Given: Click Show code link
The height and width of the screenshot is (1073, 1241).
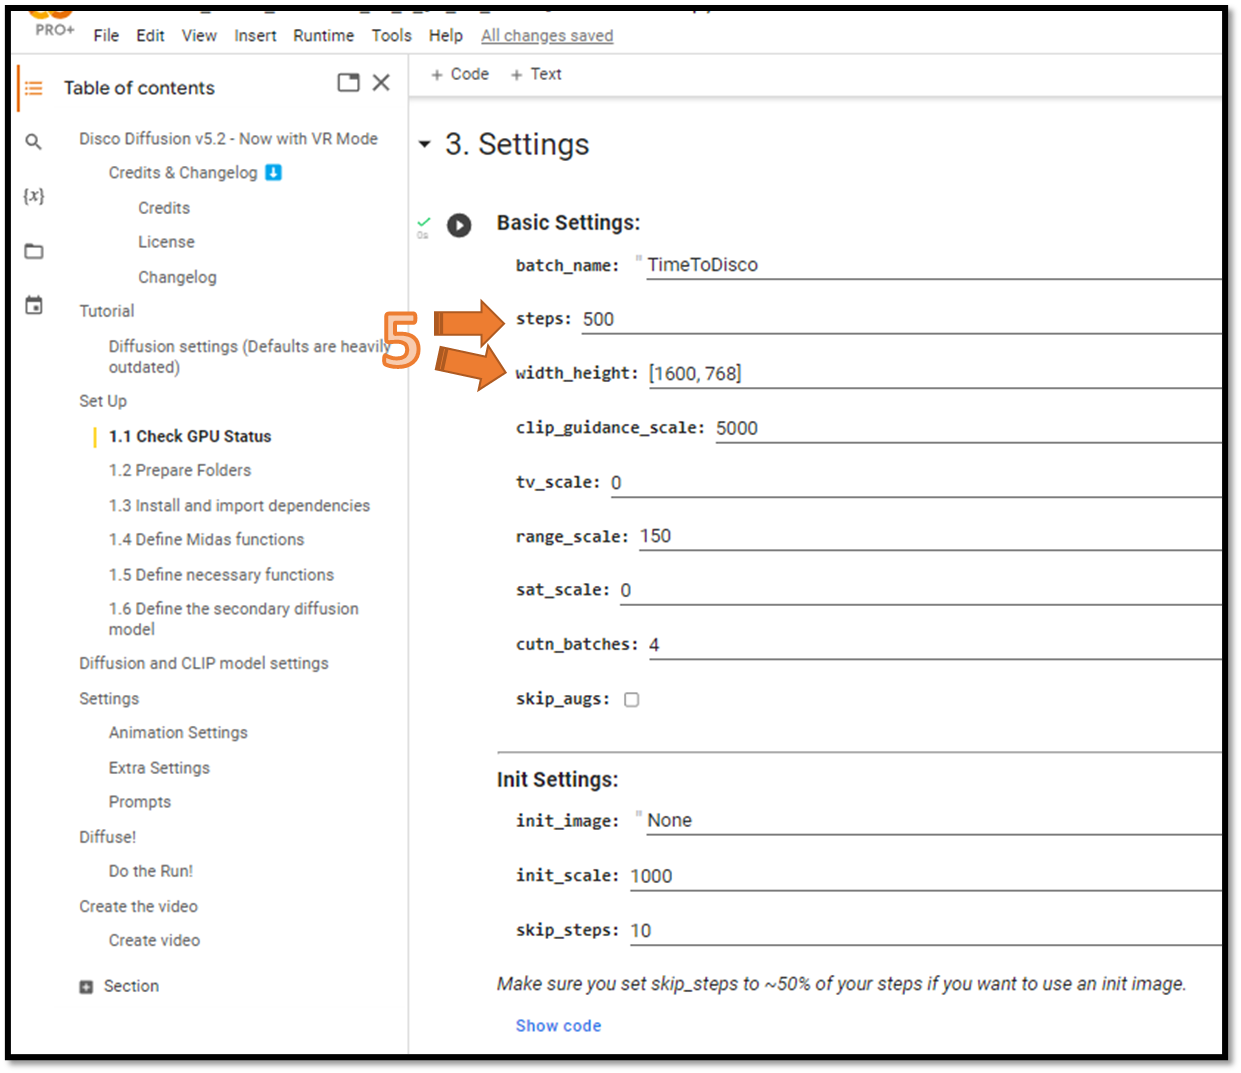Looking at the screenshot, I should click(558, 1026).
